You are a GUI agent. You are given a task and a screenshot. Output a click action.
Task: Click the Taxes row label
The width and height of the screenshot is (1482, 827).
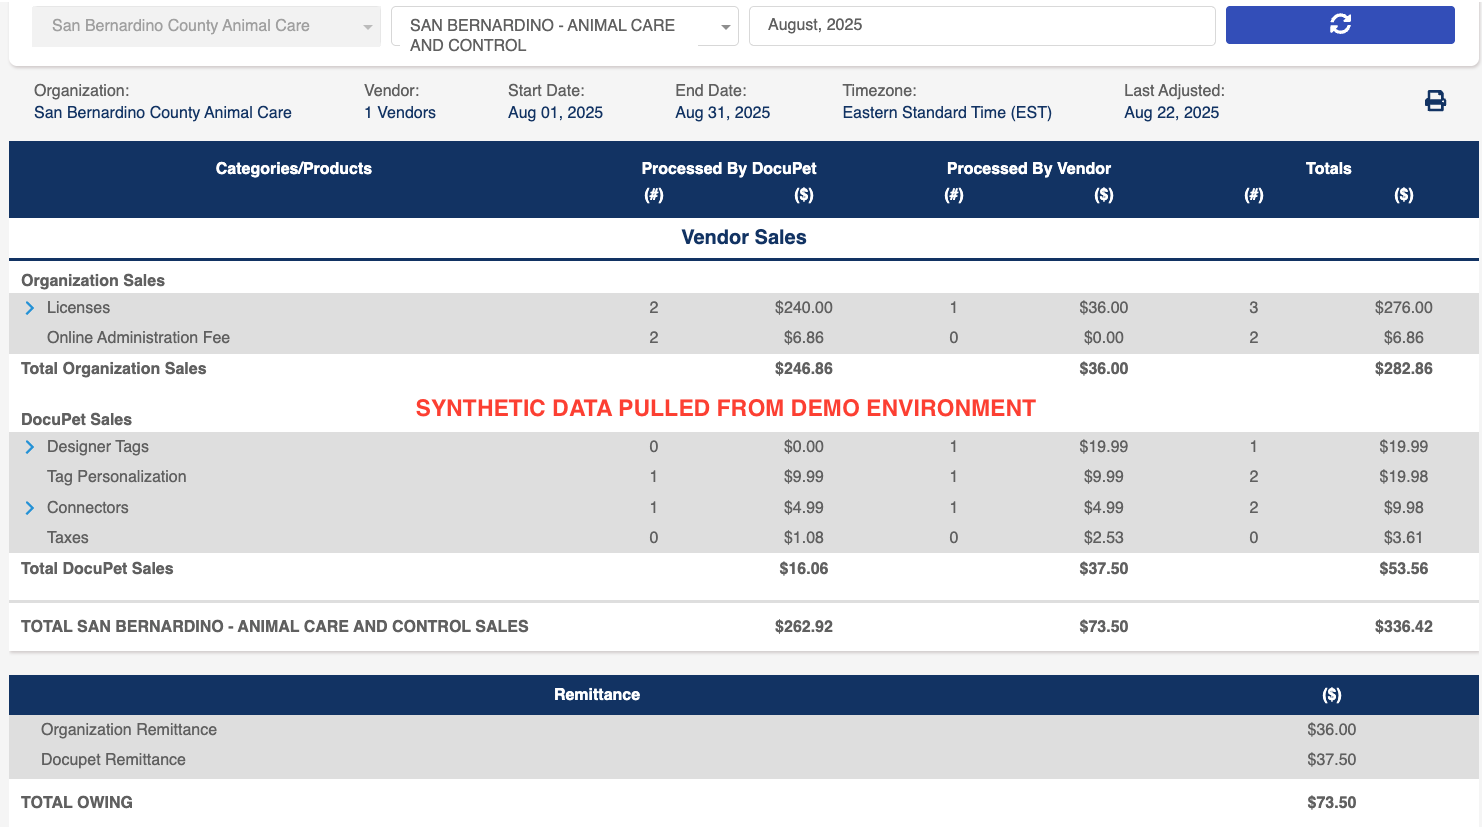tap(68, 538)
